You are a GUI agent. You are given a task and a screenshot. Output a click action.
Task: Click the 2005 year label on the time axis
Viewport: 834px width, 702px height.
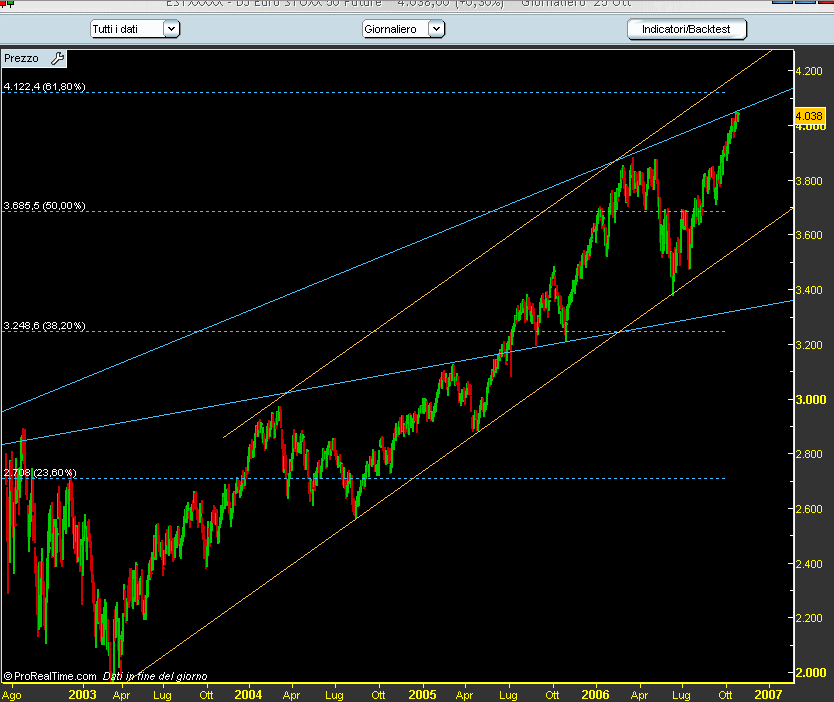tap(422, 695)
